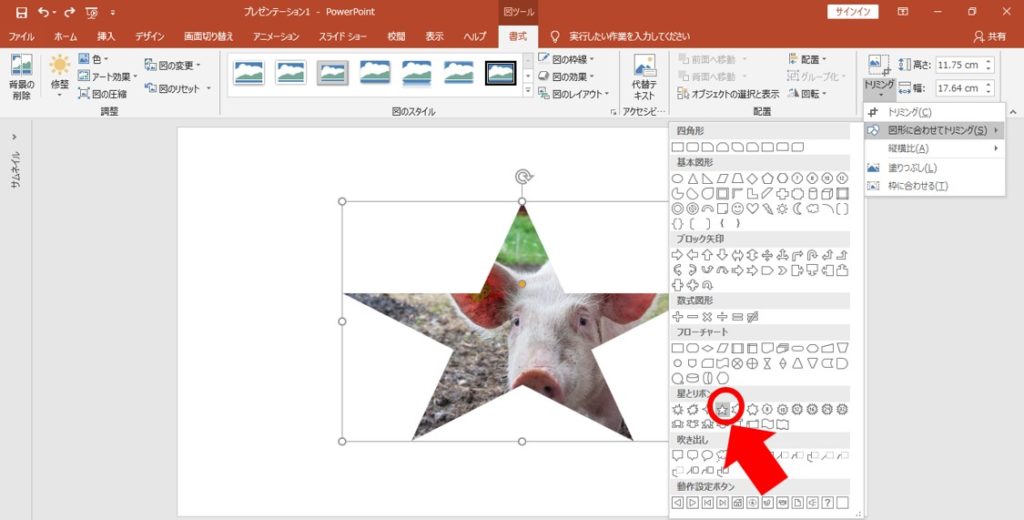Click the サインイン sign-in button

pos(853,12)
